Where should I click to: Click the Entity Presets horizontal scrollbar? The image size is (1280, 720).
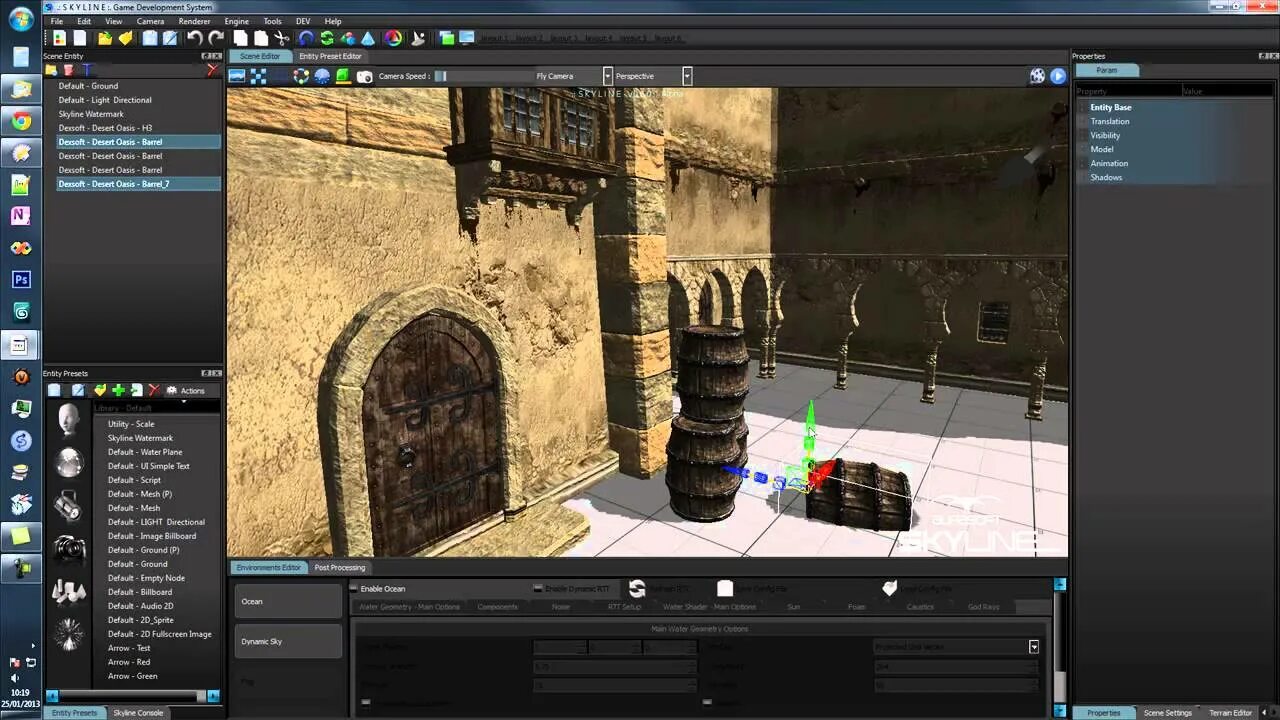click(133, 695)
